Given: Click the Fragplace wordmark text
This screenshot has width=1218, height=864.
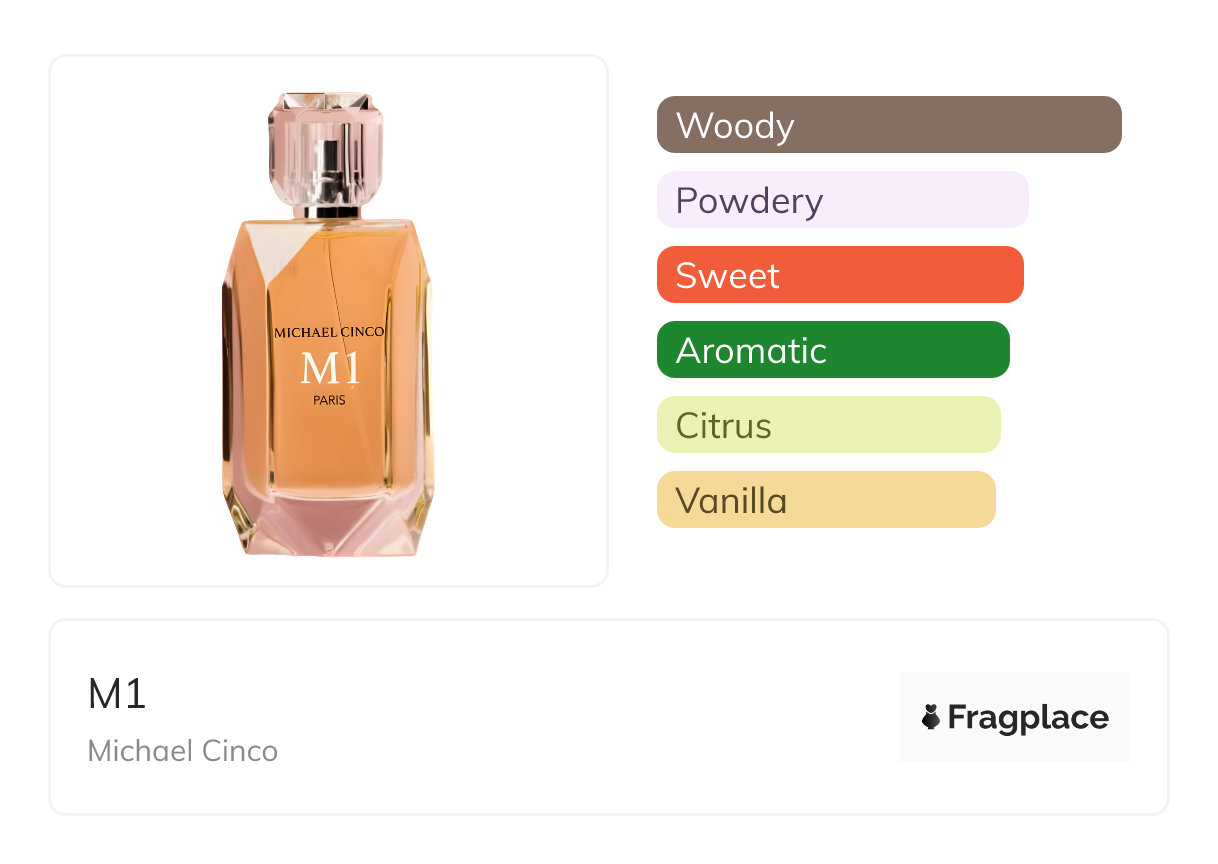Looking at the screenshot, I should 1028,718.
